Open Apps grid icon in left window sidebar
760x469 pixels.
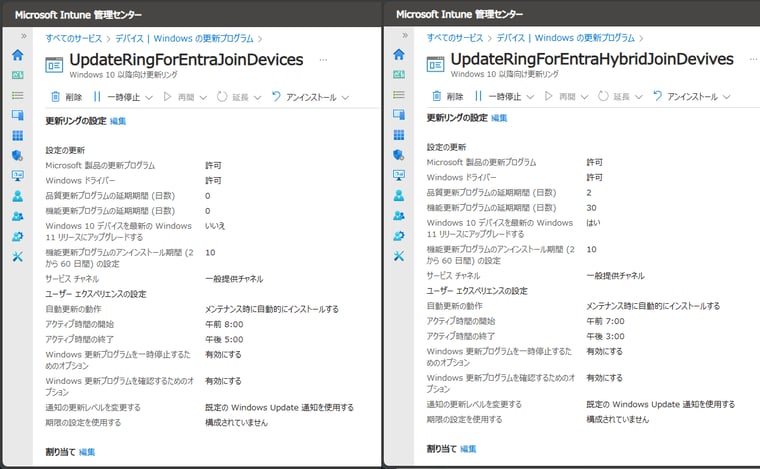pyautogui.click(x=17, y=135)
